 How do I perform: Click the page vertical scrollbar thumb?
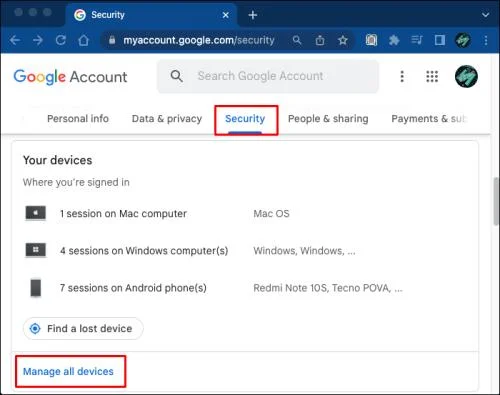[x=496, y=202]
